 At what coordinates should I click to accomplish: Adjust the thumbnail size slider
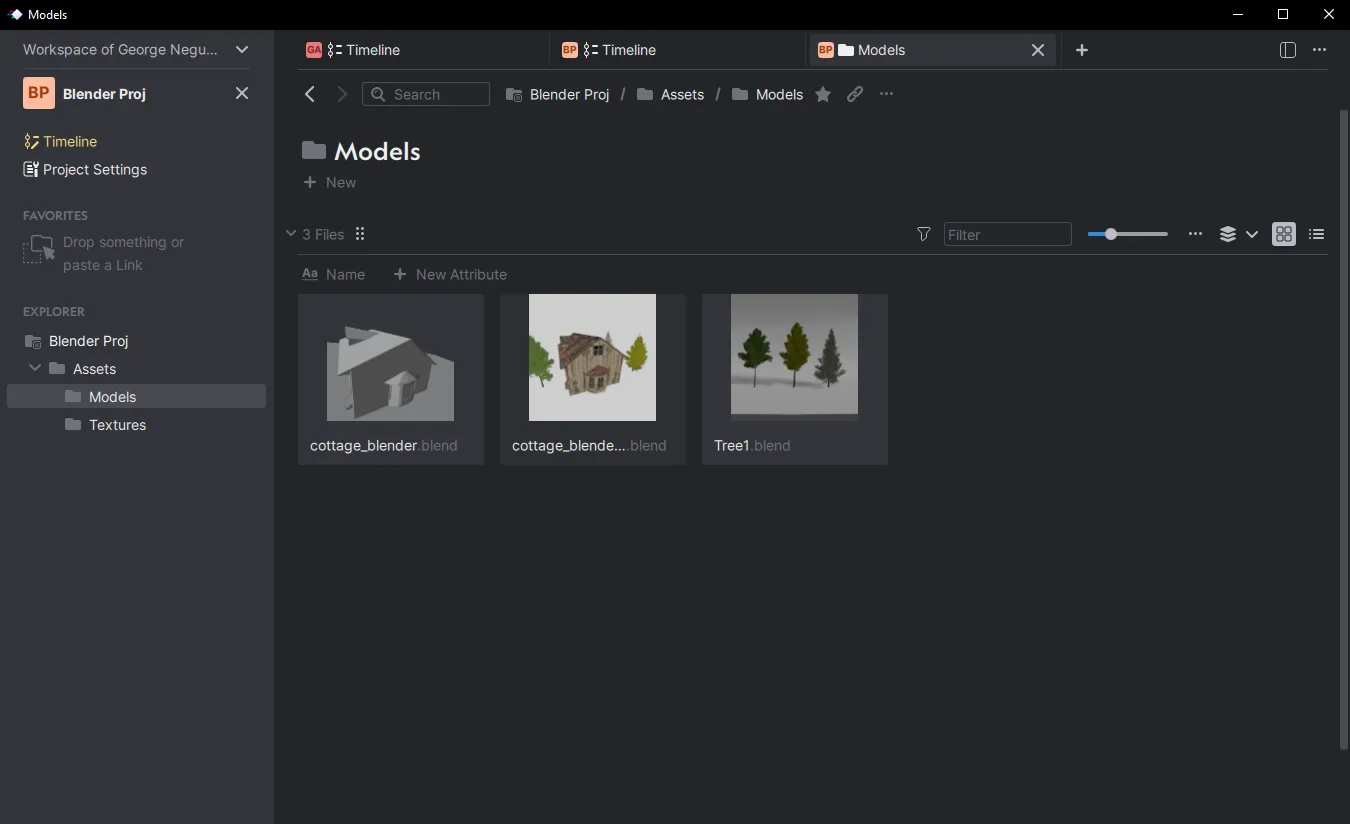click(1110, 234)
